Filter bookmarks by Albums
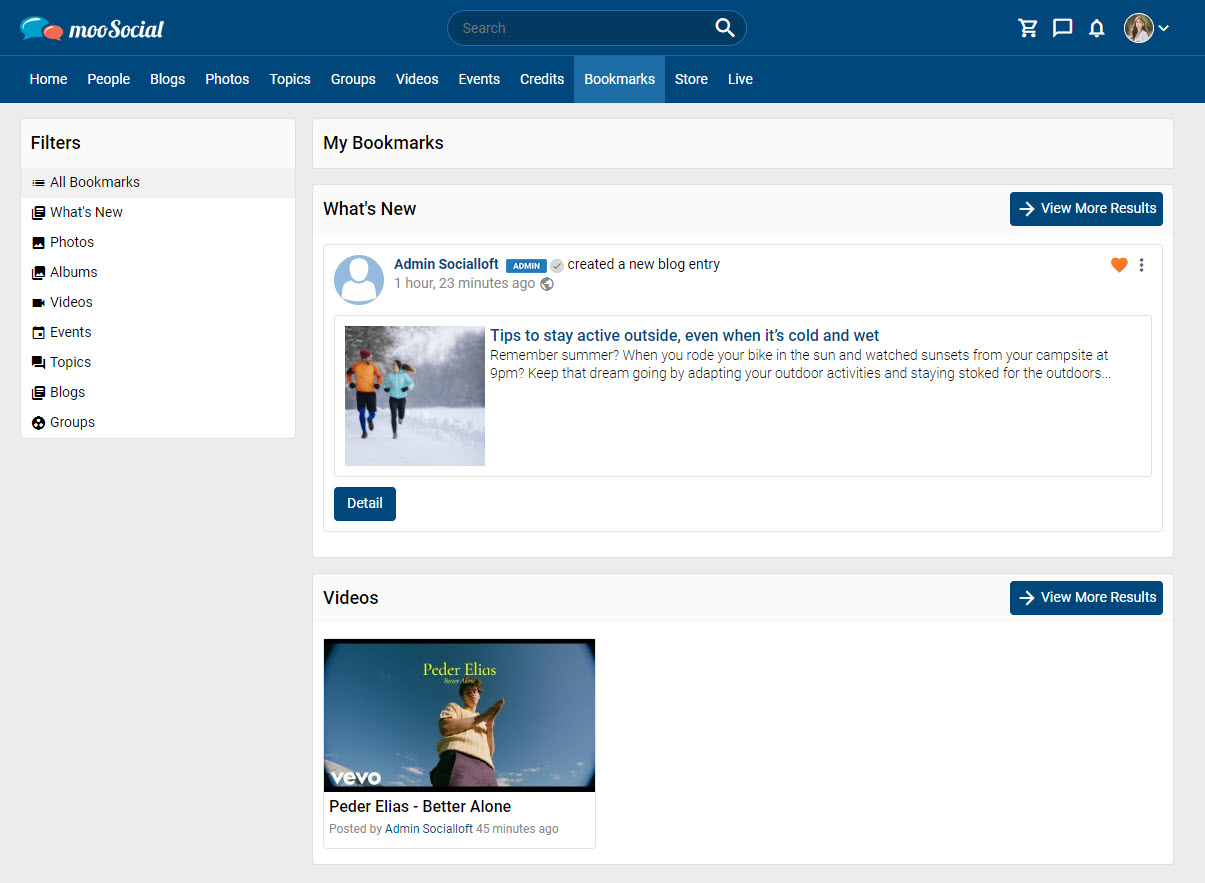1205x883 pixels. [x=158, y=272]
